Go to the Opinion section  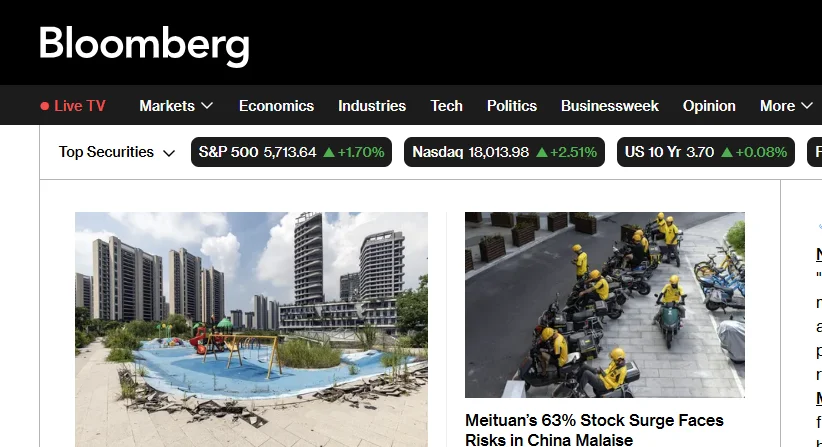pos(709,106)
